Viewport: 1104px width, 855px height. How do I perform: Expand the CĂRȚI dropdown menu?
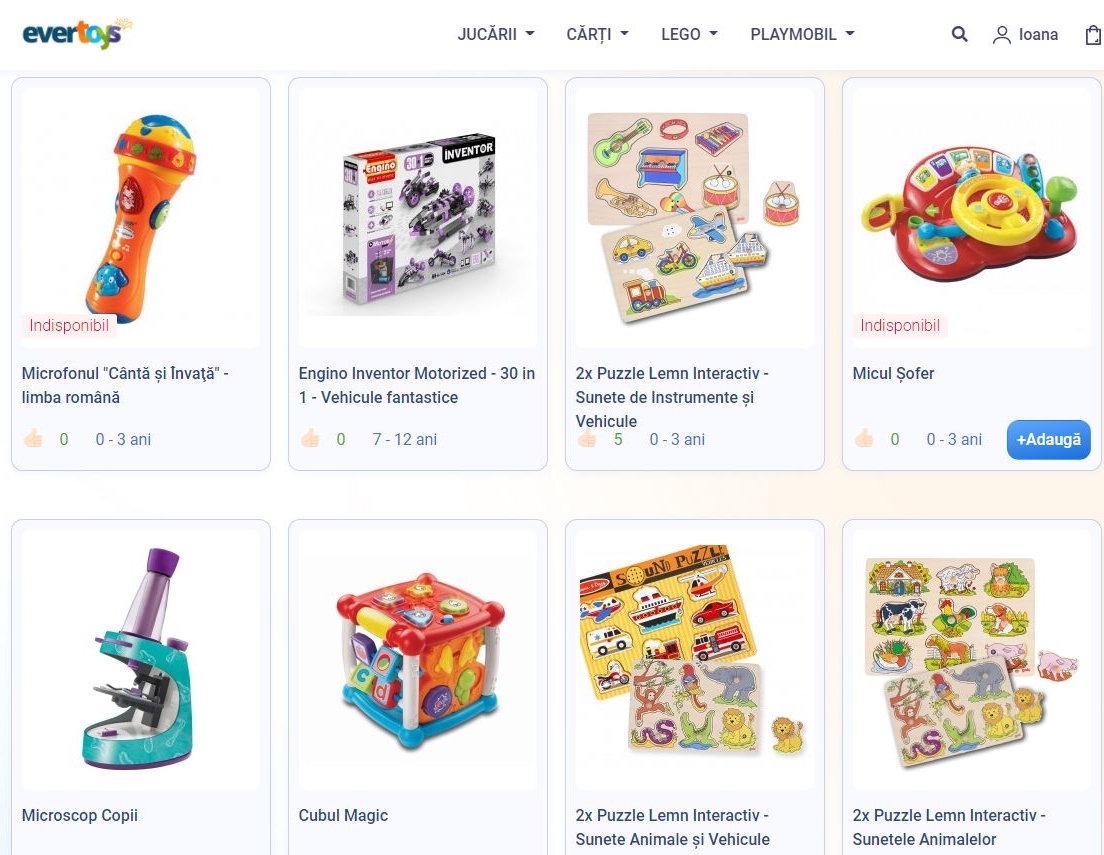pyautogui.click(x=597, y=35)
